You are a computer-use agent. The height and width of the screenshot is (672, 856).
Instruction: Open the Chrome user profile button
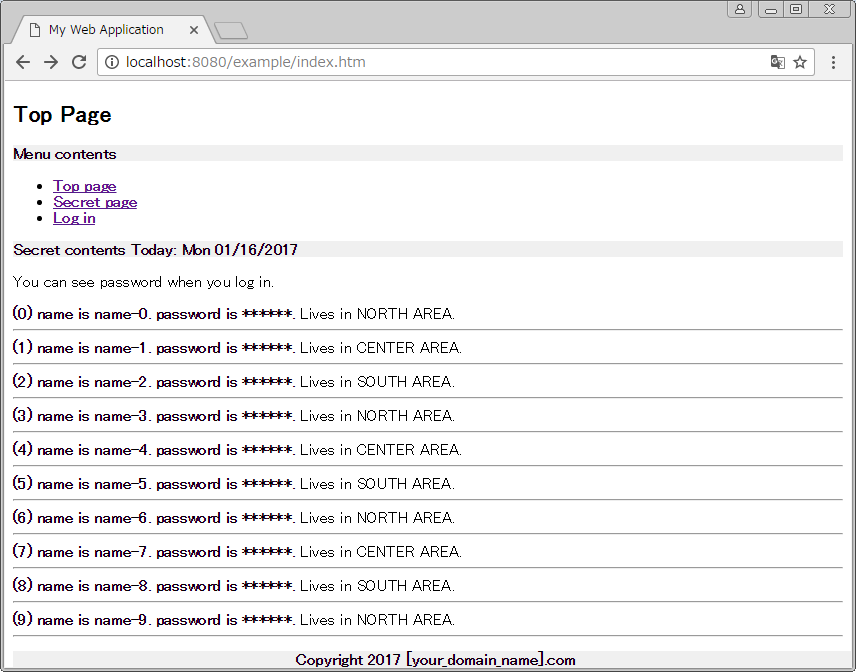pyautogui.click(x=740, y=9)
